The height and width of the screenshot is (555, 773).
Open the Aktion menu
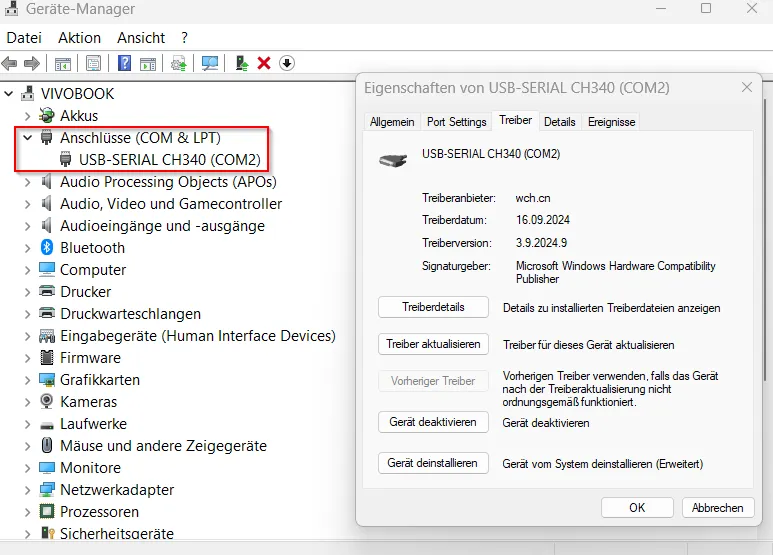(x=80, y=37)
